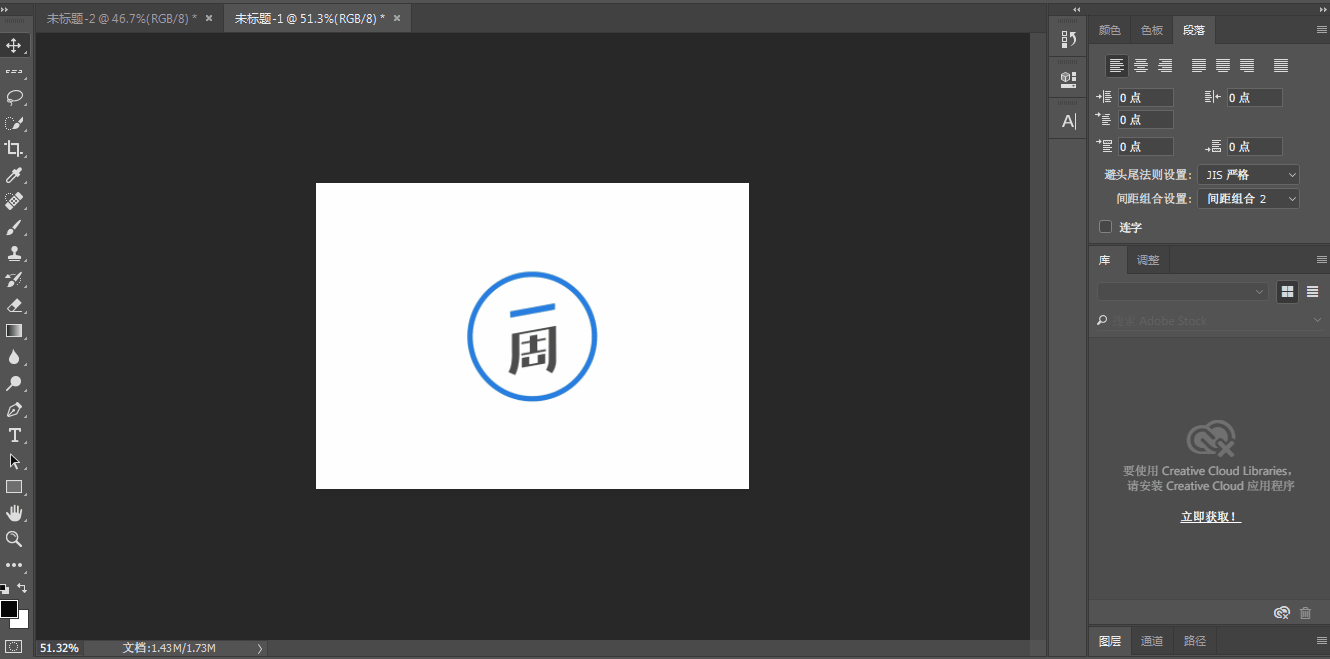This screenshot has width=1330, height=659.
Task: Expand the Adobe Stock search options chevron
Action: (1317, 321)
